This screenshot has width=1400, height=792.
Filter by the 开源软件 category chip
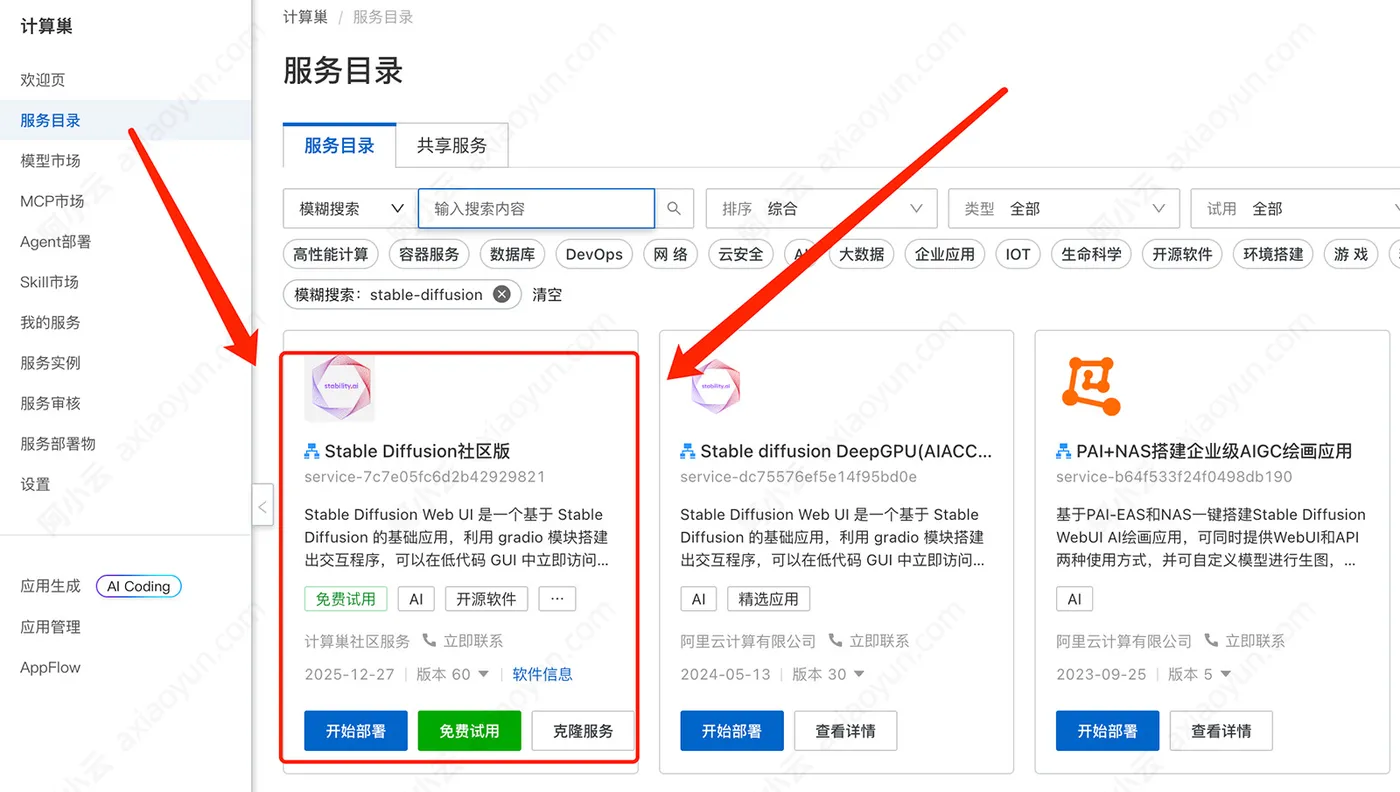(x=1182, y=254)
